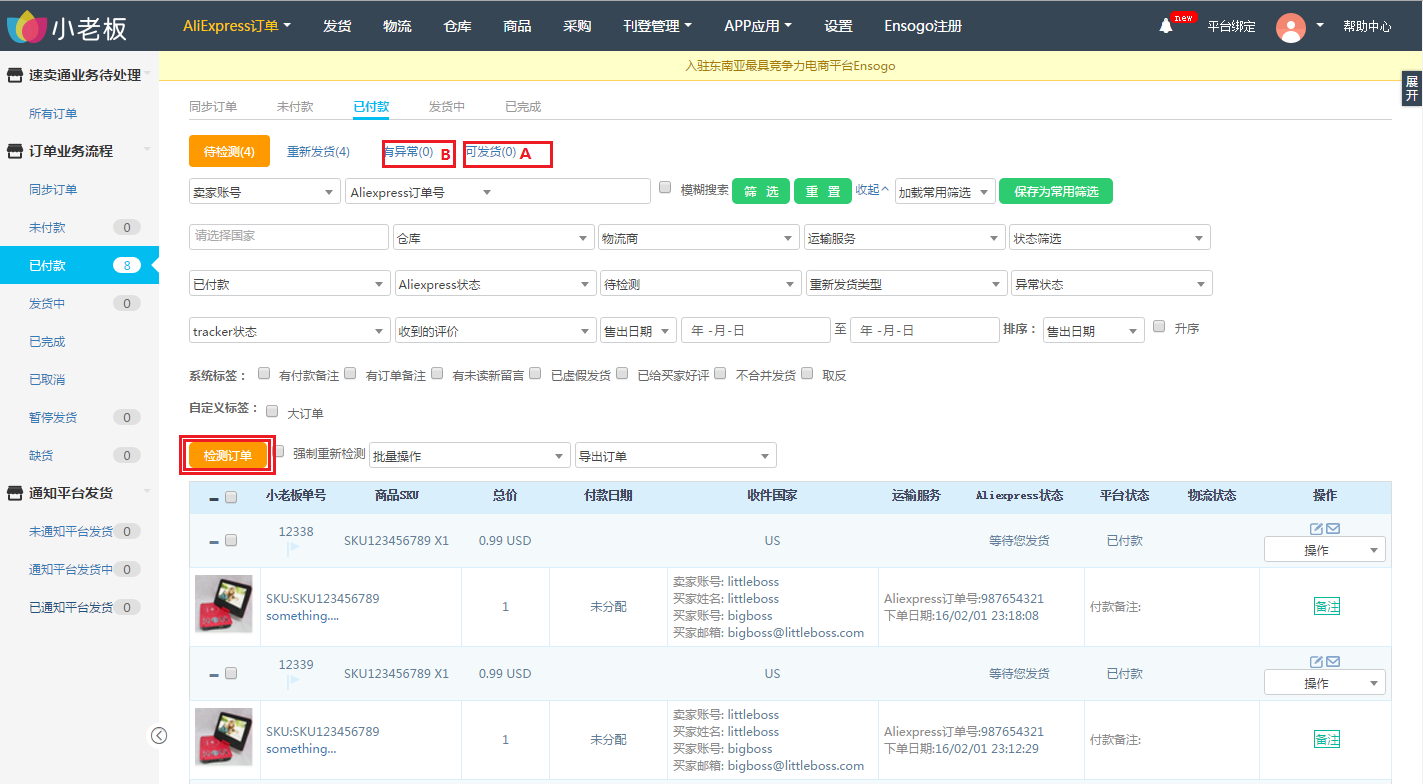Click the flag icon under order 12338

pyautogui.click(x=293, y=549)
